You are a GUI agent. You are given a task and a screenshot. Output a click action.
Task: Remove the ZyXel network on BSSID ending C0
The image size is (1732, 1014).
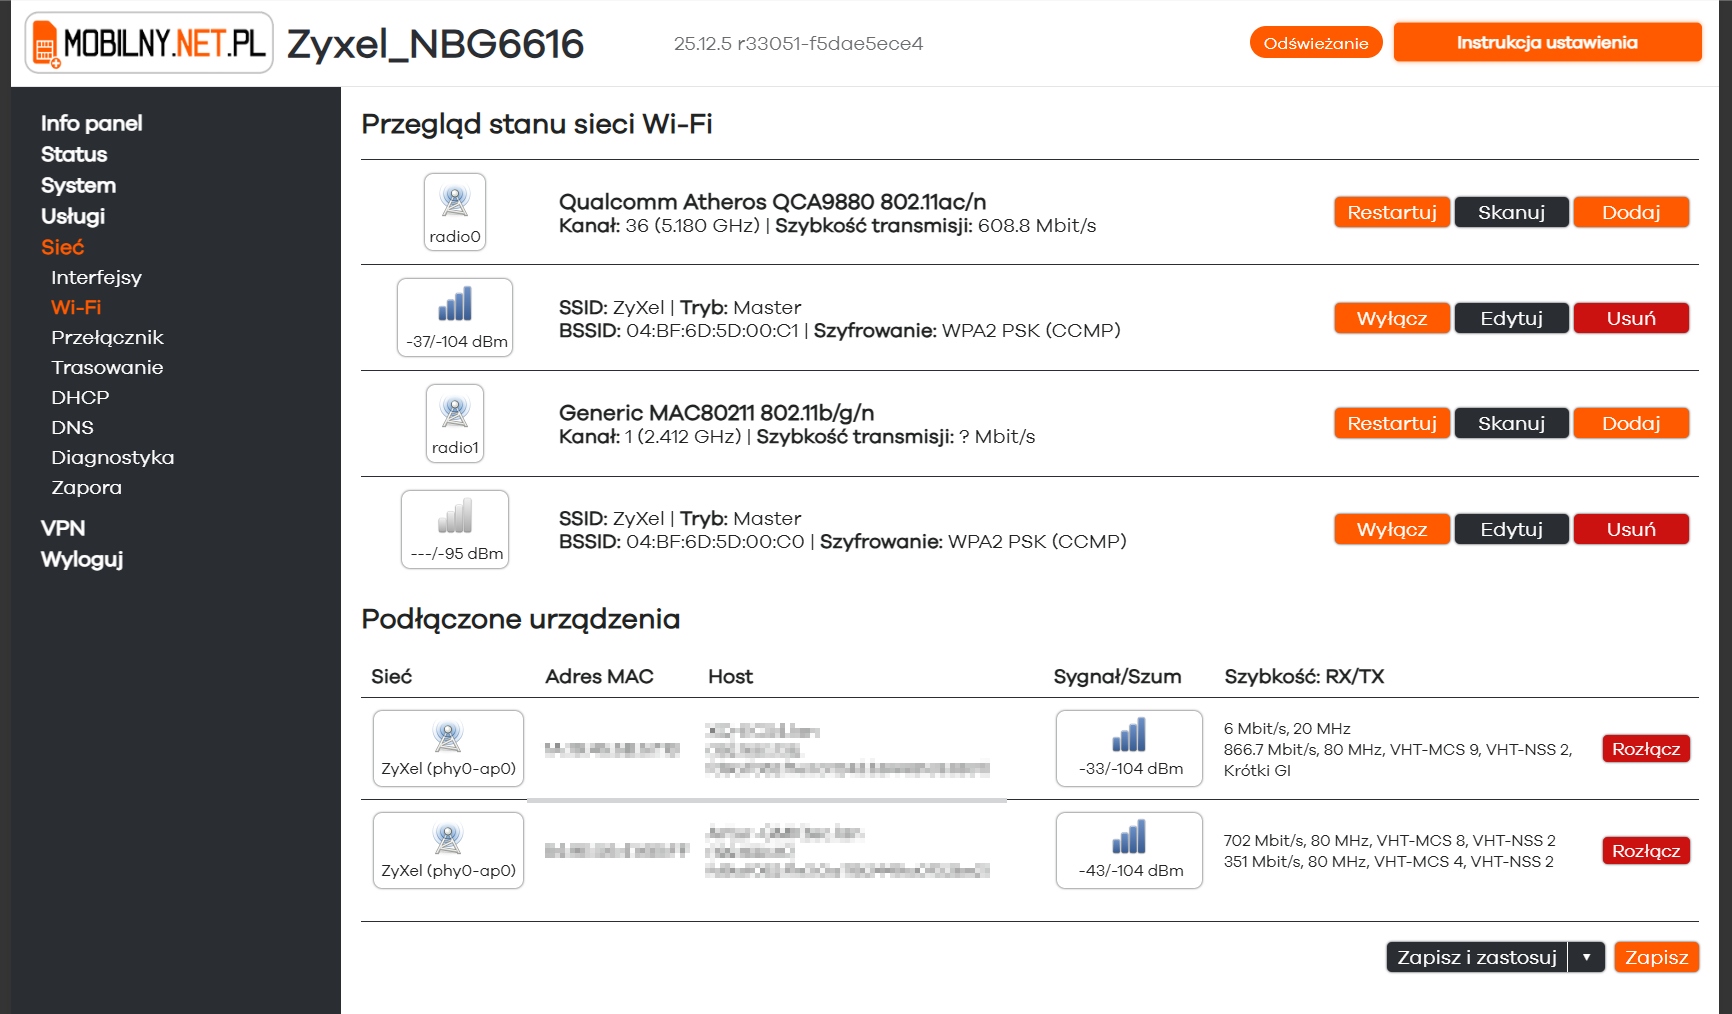pos(1631,529)
